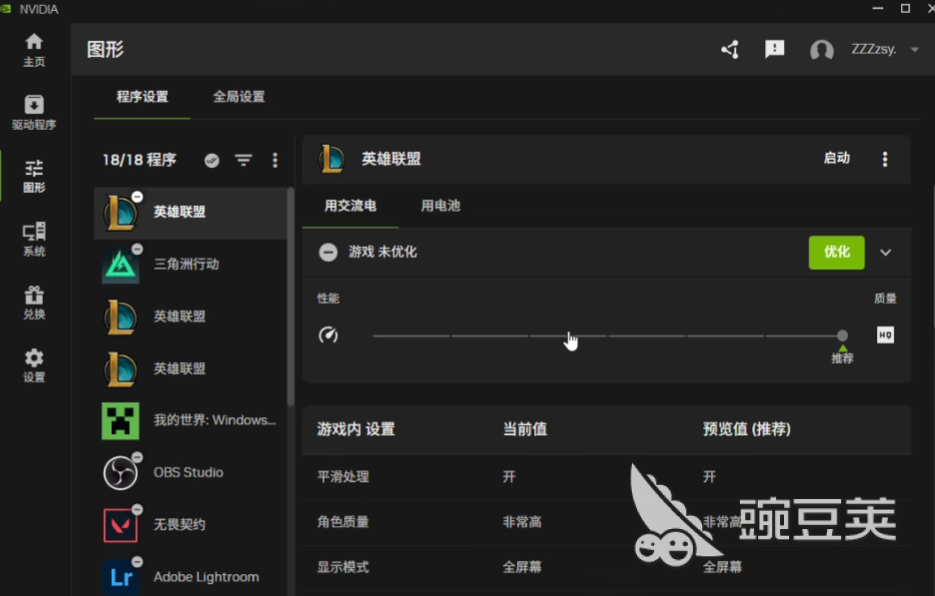
Task: Open 系统 system section
Action: (34, 239)
